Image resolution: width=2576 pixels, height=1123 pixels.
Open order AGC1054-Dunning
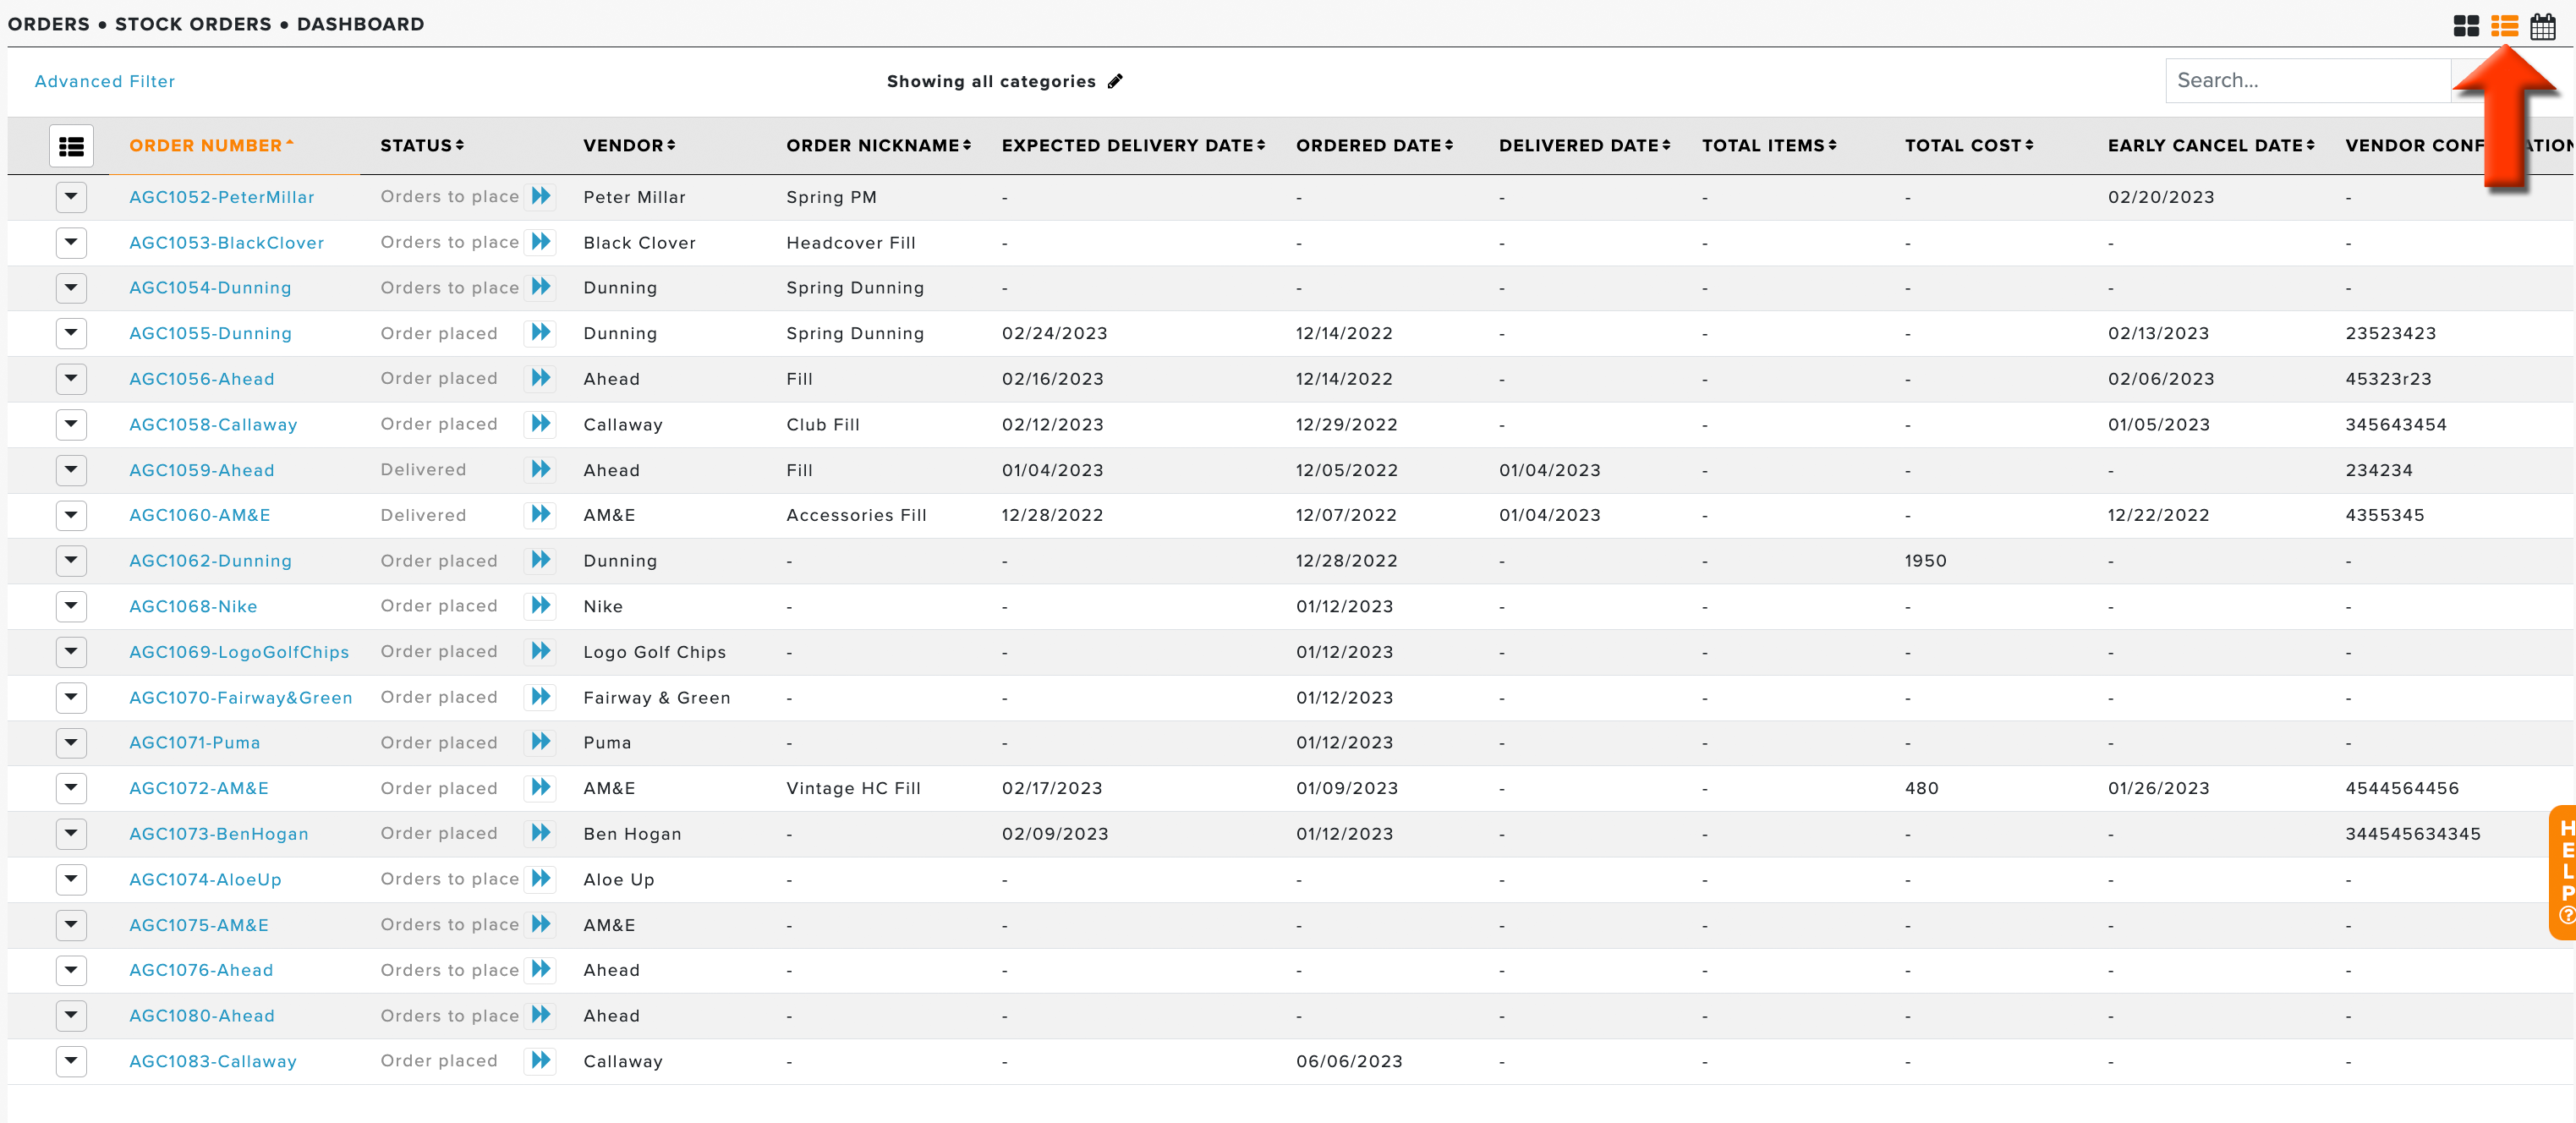[x=210, y=288]
